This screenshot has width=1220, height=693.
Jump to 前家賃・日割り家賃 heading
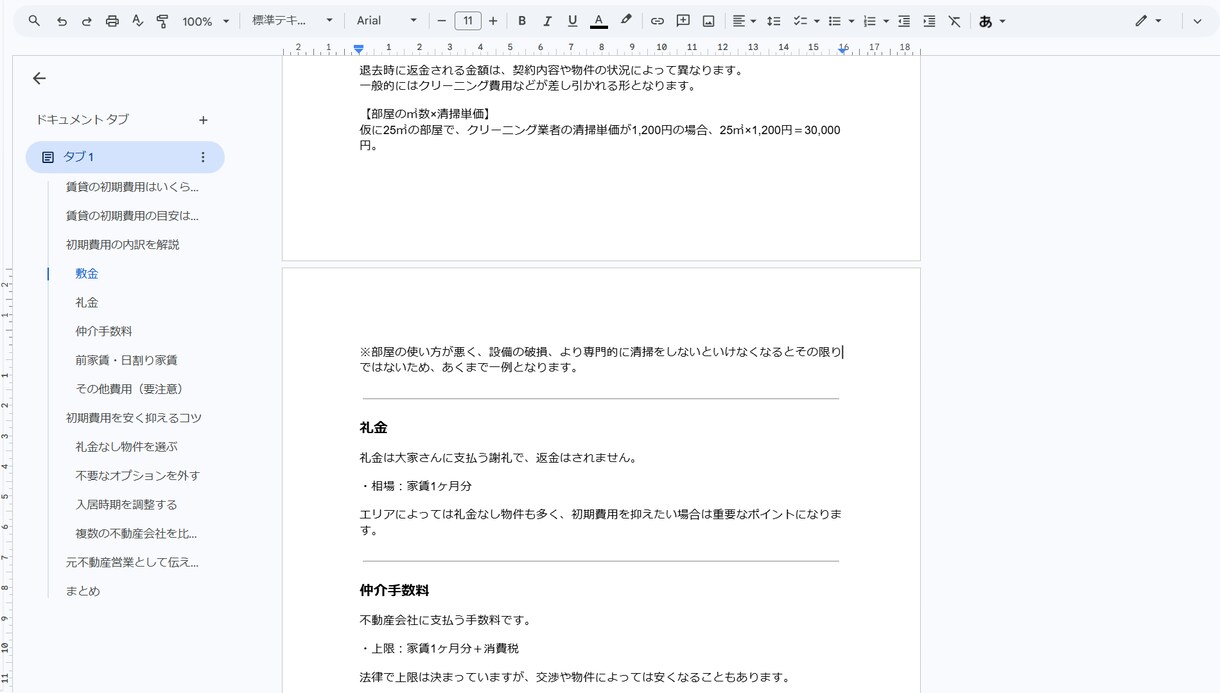pyautogui.click(x=126, y=360)
